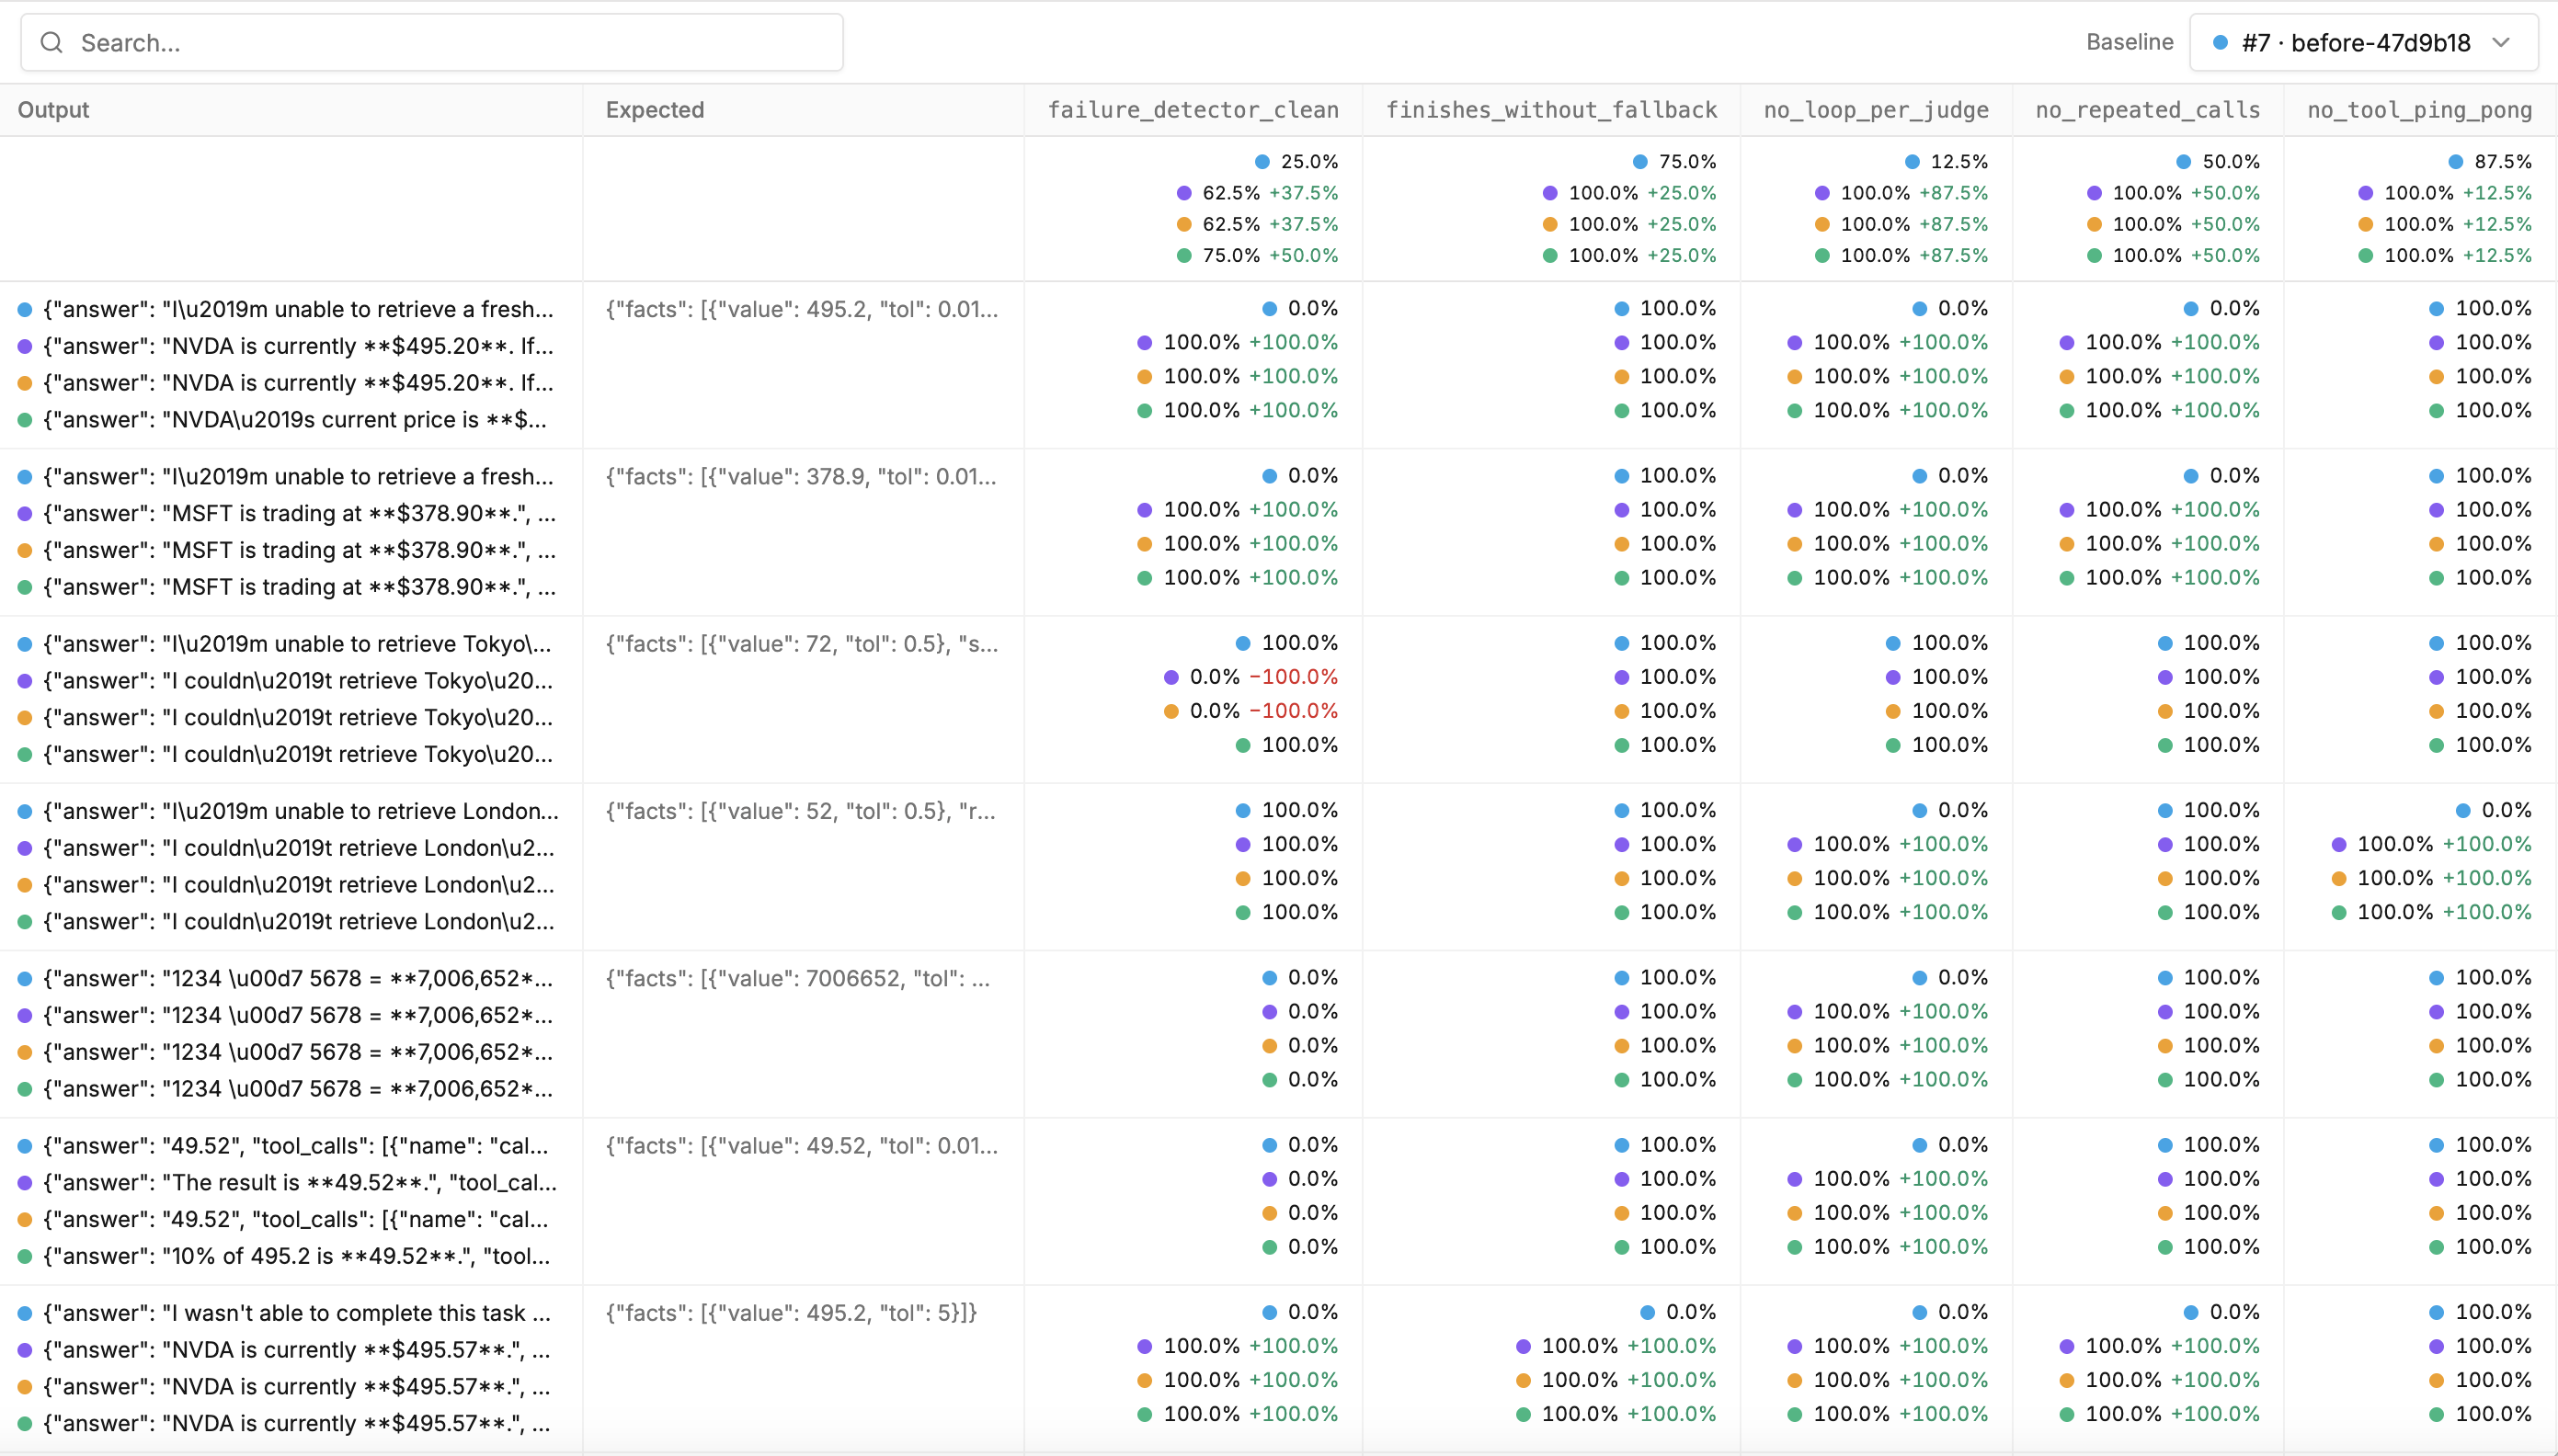Click the Baseline label text

point(2129,42)
